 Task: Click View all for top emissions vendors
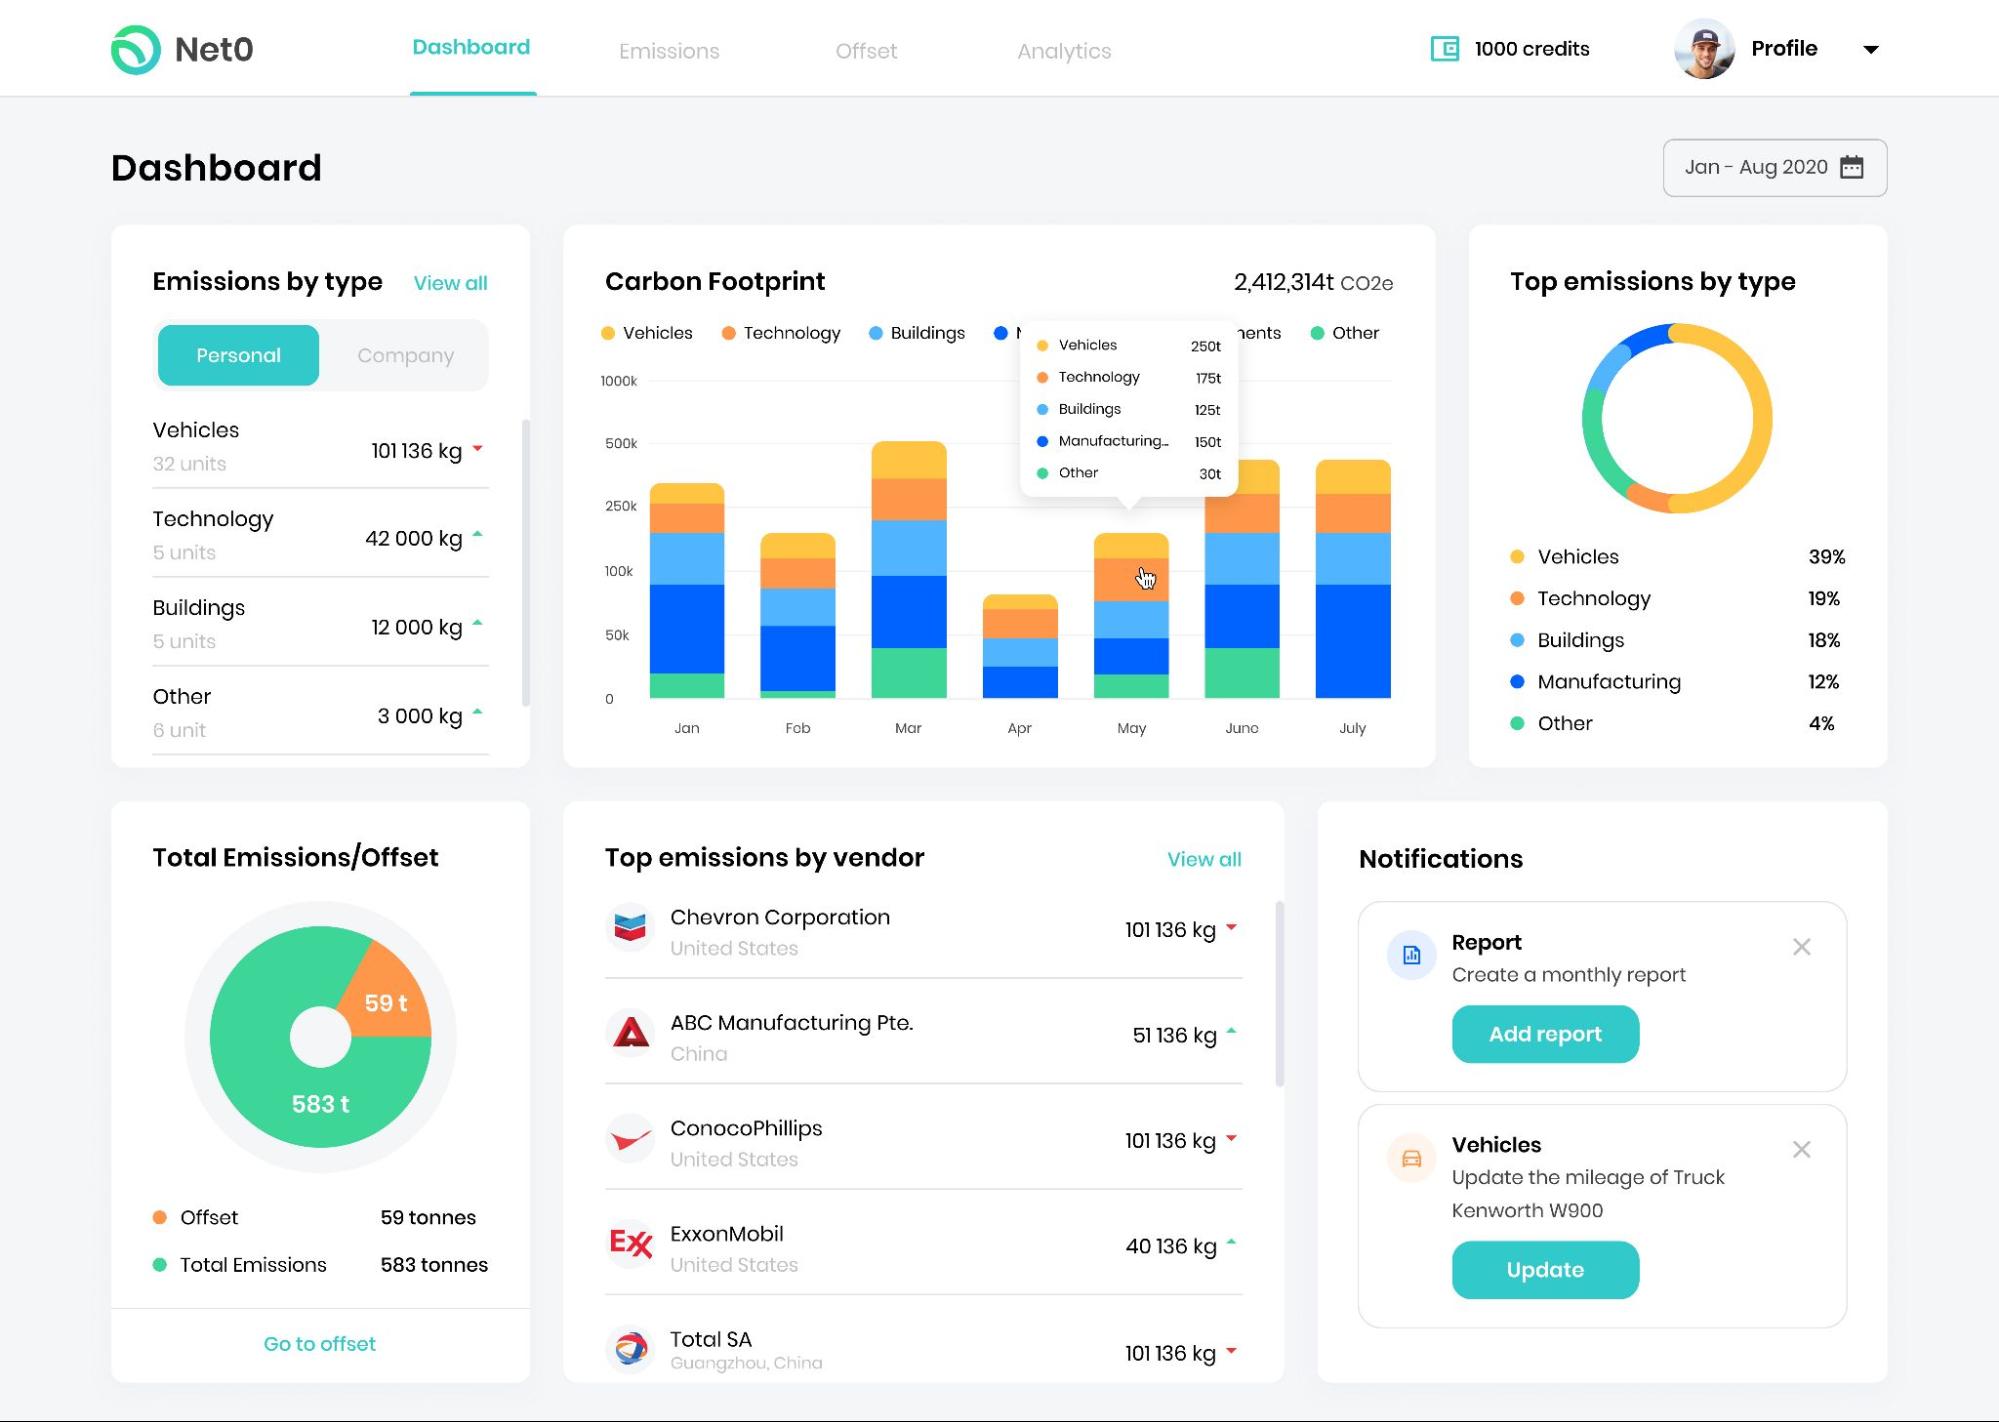click(x=1203, y=859)
